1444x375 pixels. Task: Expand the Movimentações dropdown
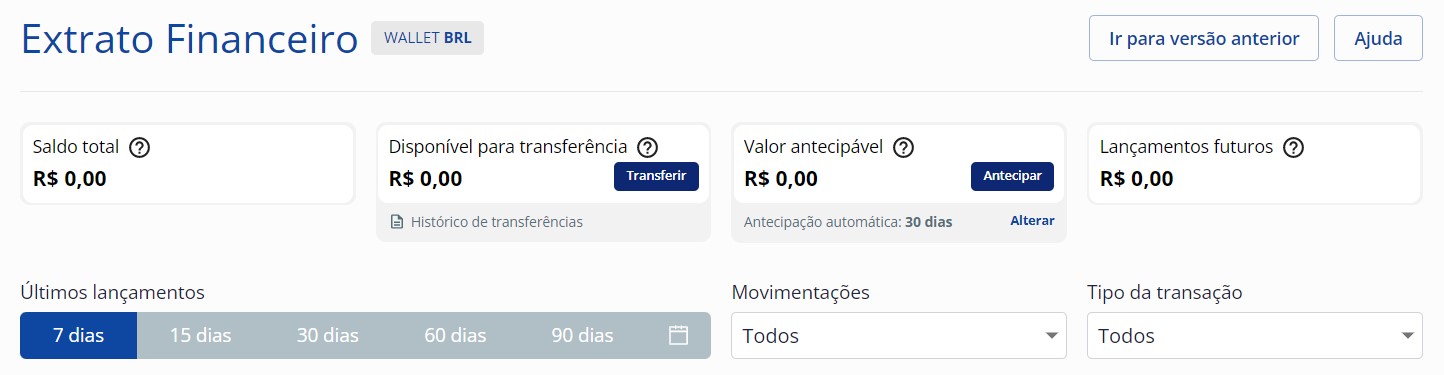click(x=899, y=335)
